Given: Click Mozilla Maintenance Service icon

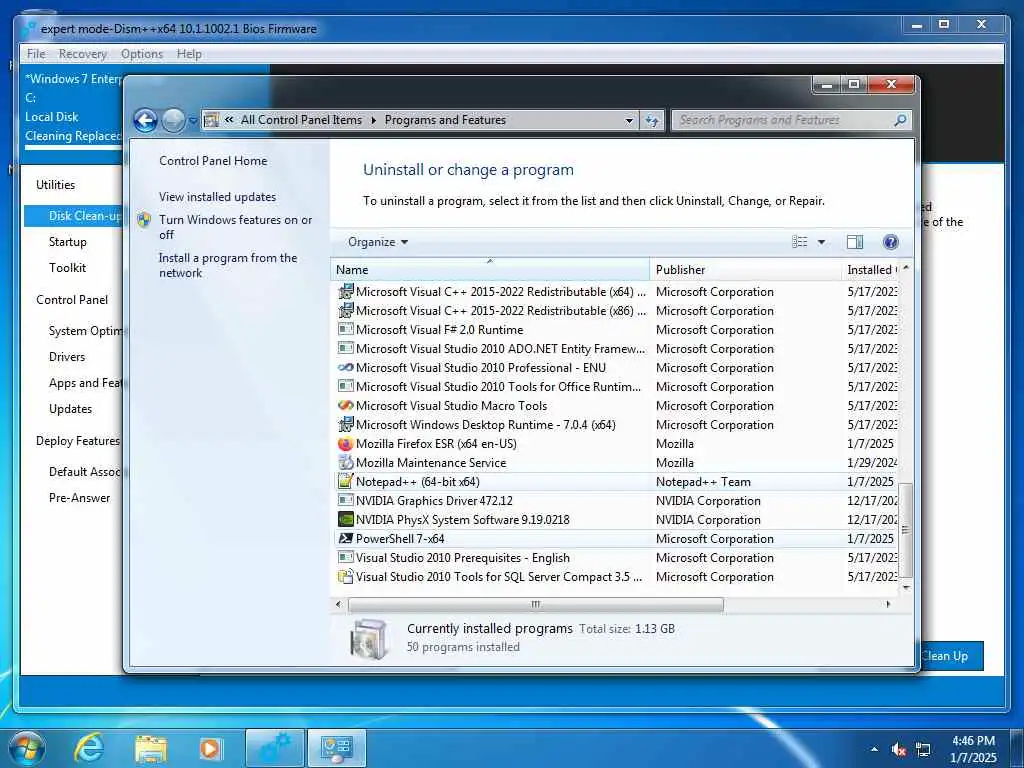Looking at the screenshot, I should tap(345, 462).
